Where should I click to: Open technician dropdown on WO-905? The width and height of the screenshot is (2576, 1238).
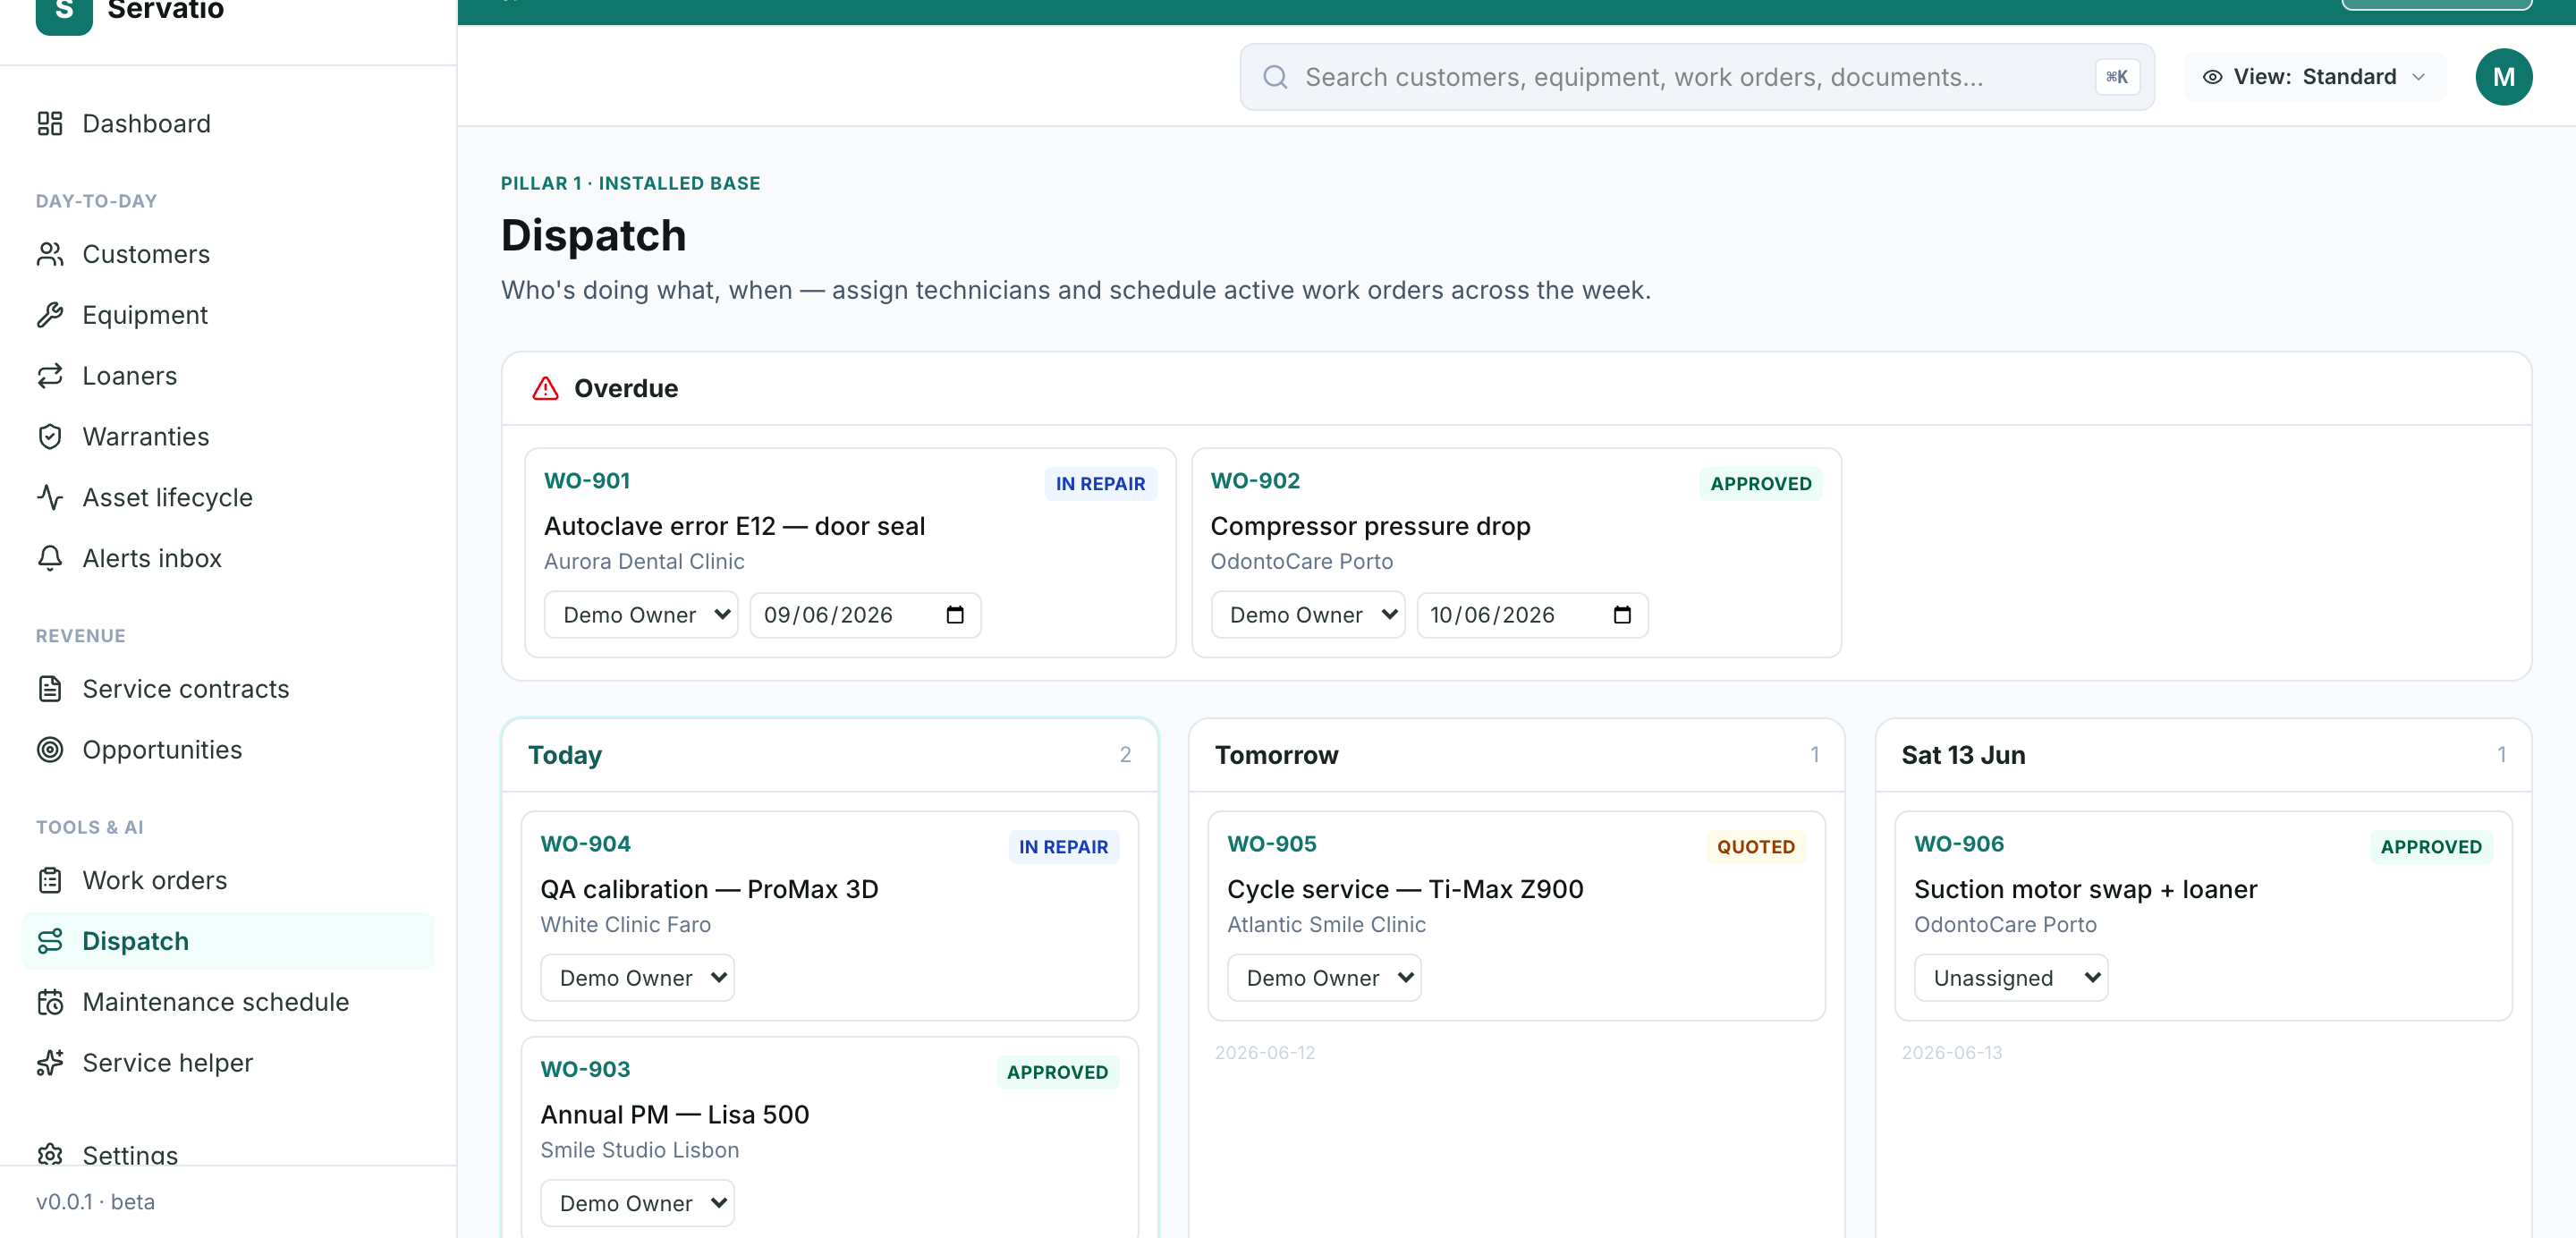(x=1324, y=978)
